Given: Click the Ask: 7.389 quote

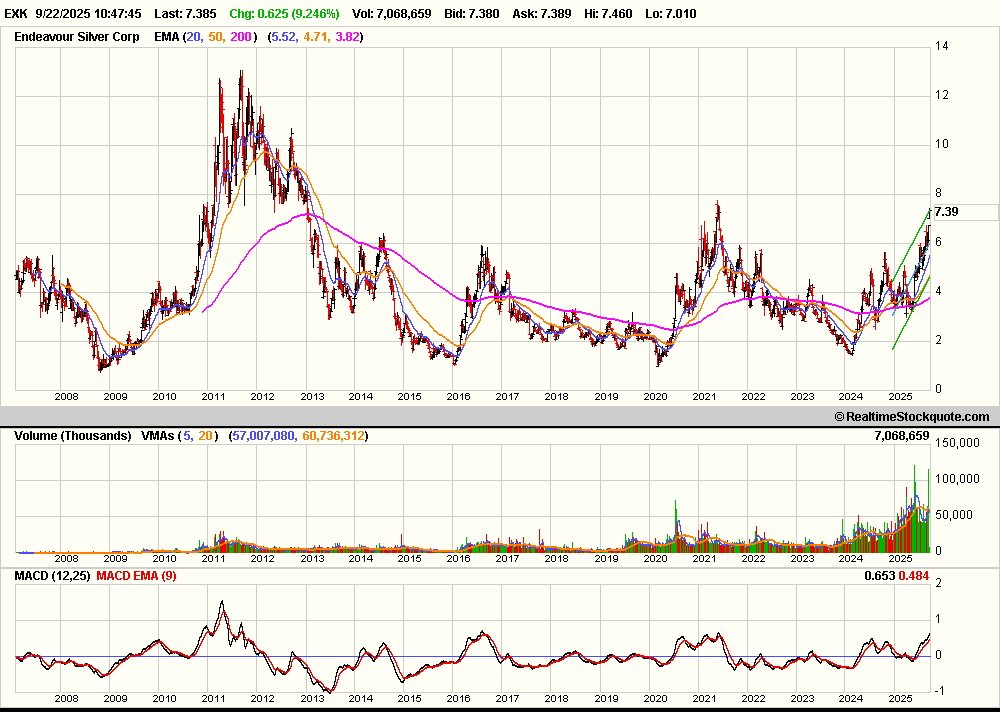Looking at the screenshot, I should pos(541,13).
